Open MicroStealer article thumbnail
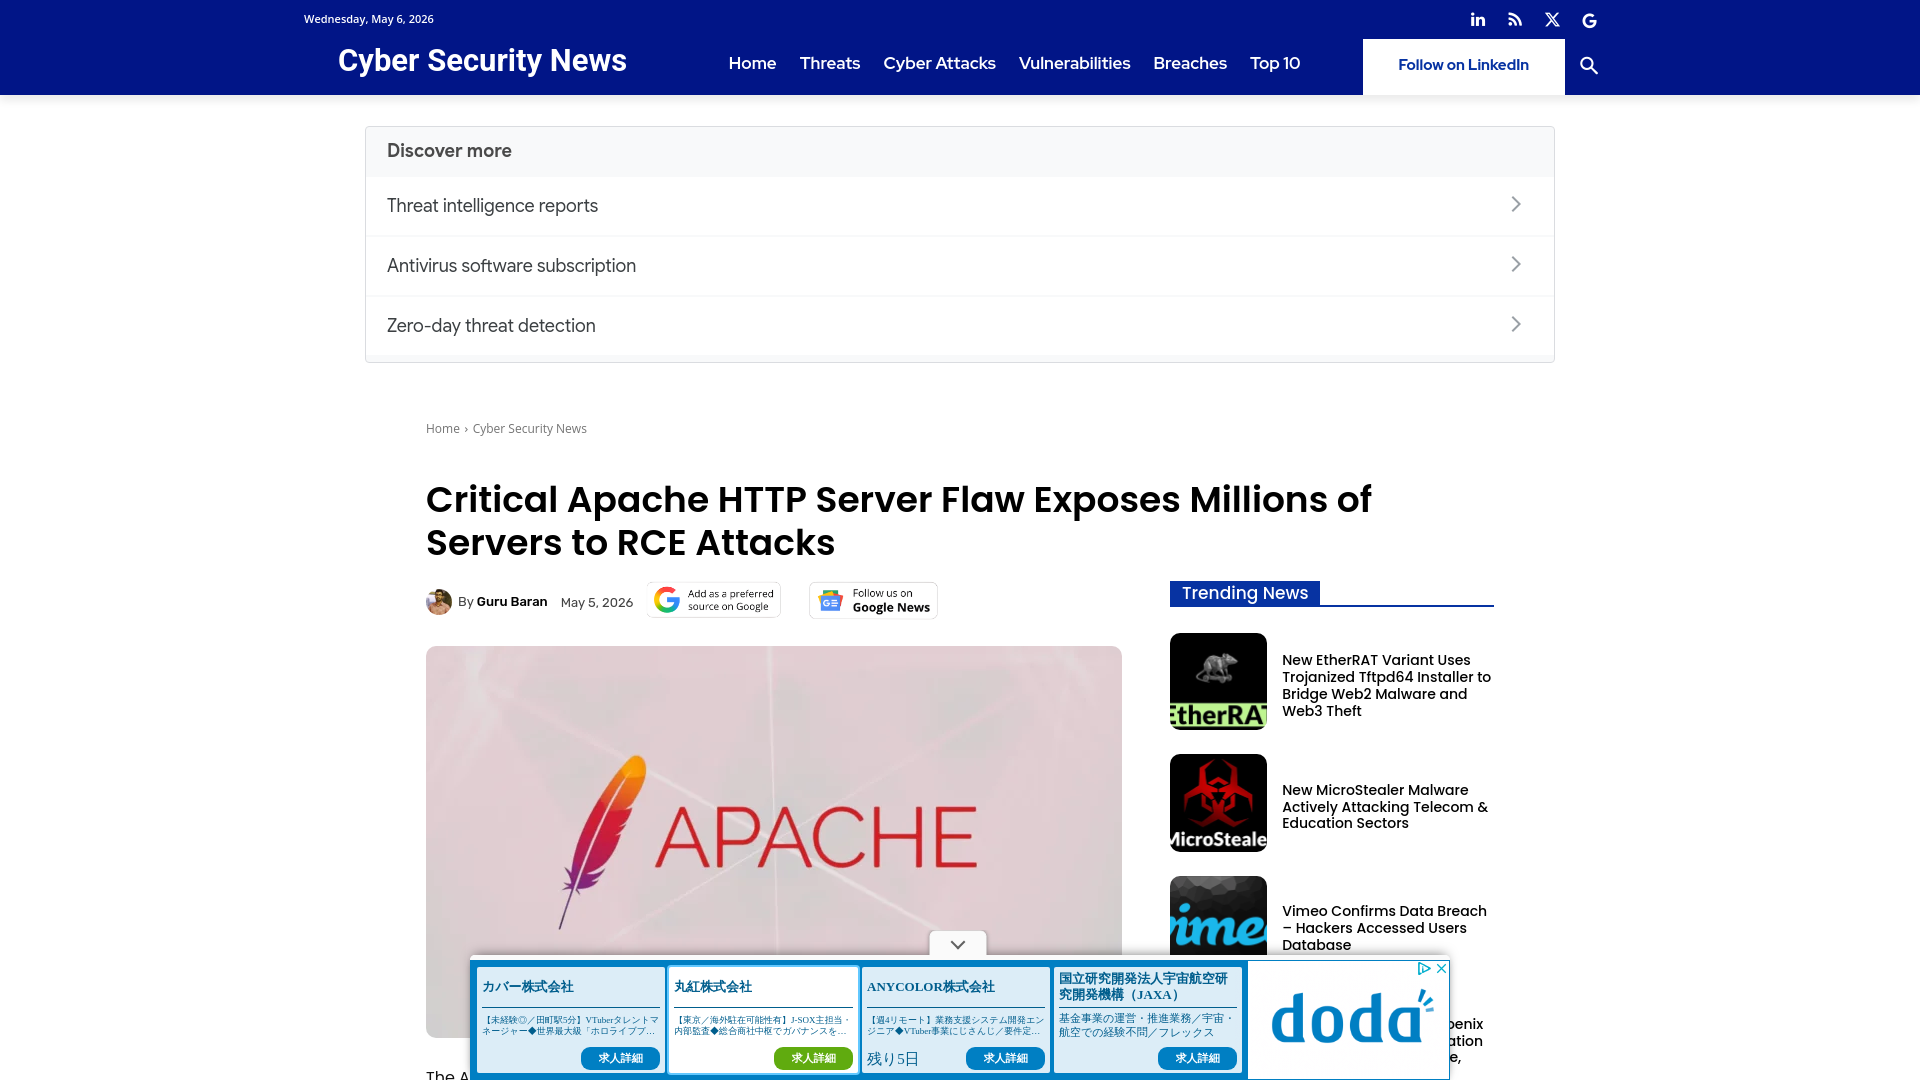 [x=1218, y=803]
